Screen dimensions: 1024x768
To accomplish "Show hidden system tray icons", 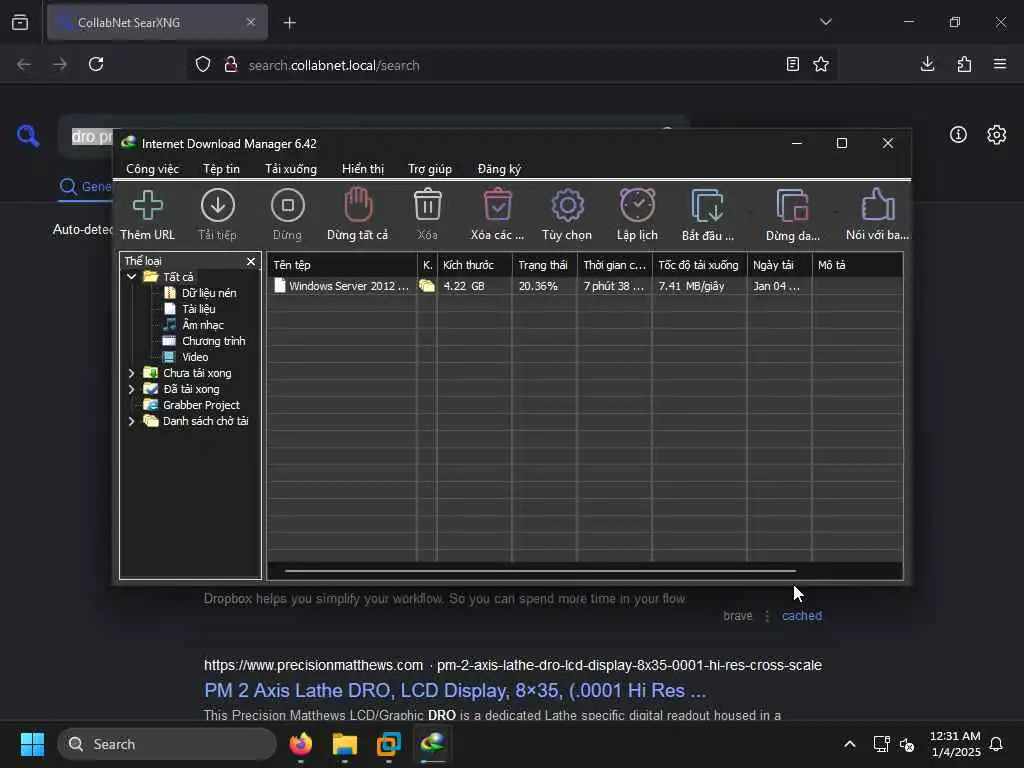I will [850, 744].
